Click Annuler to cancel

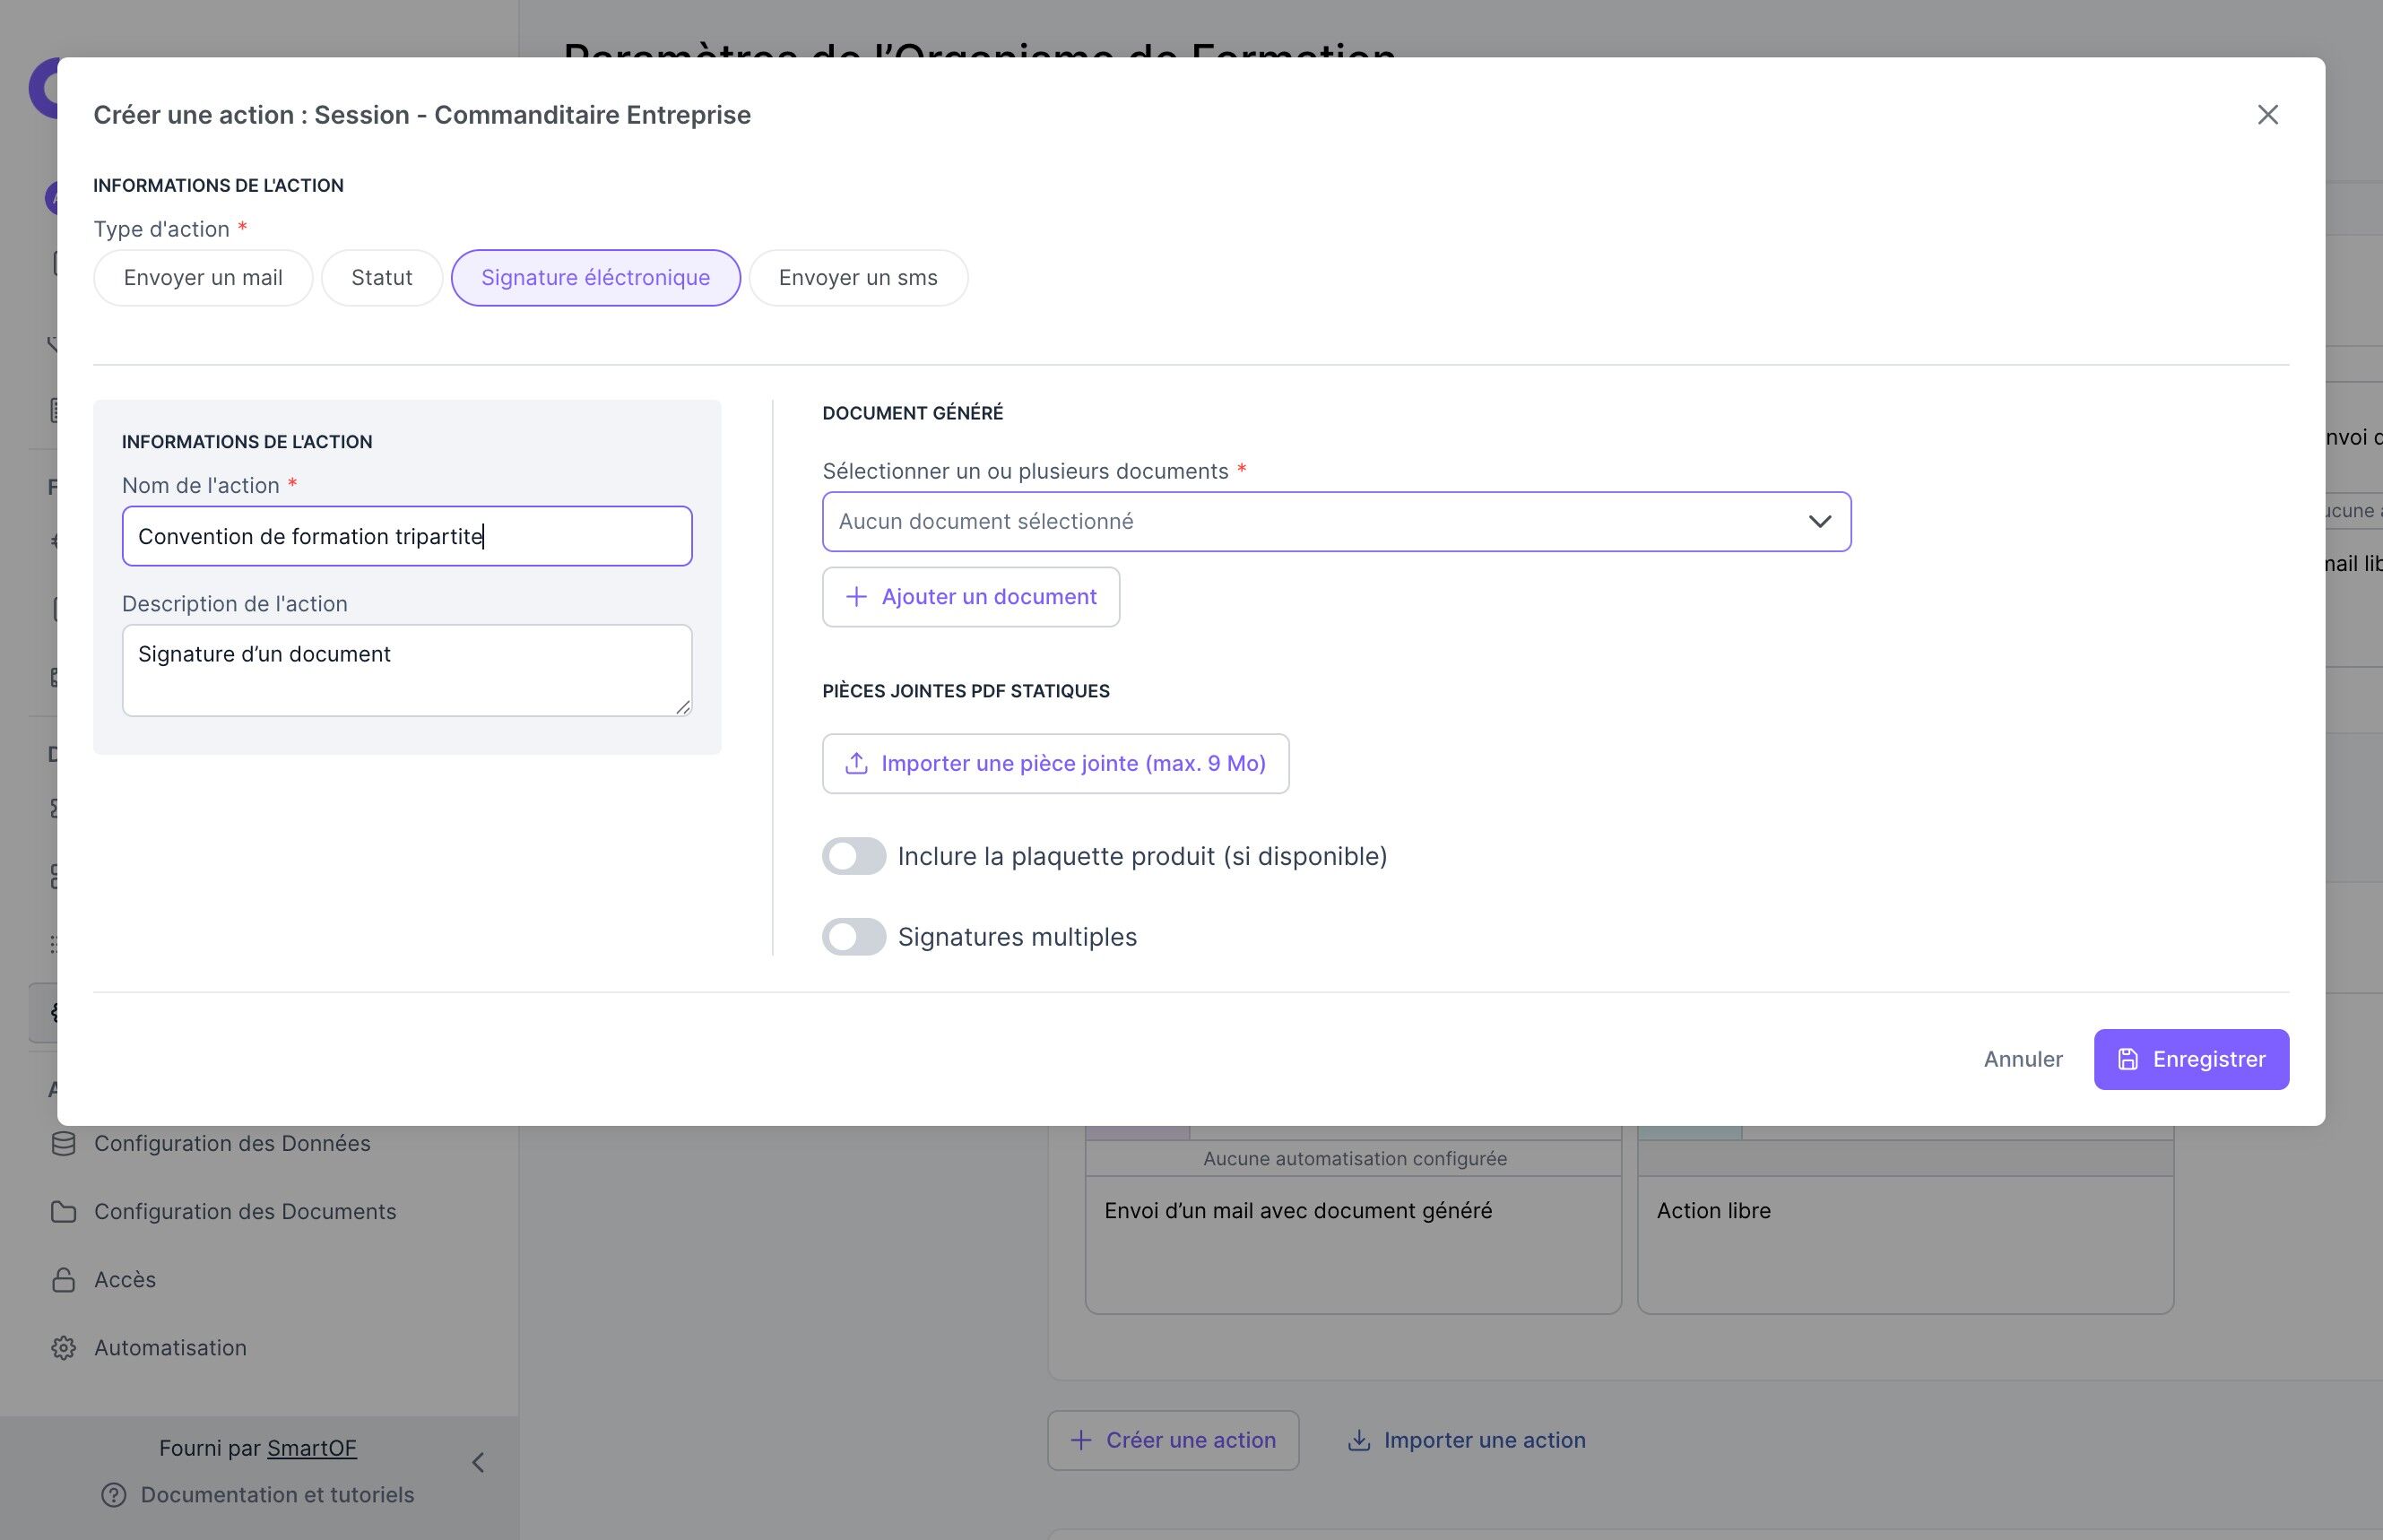point(2022,1059)
